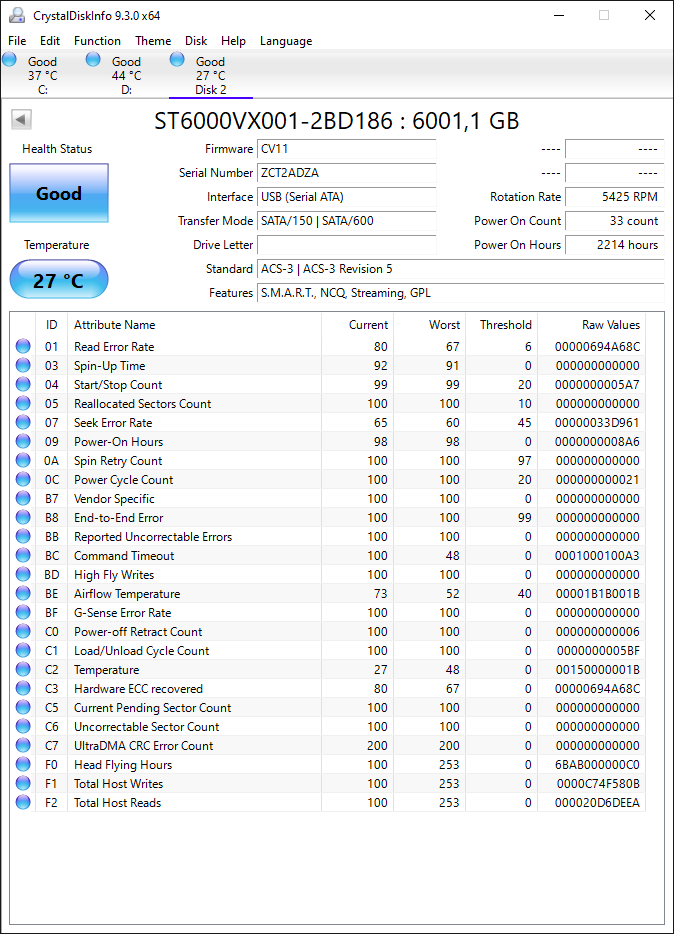Image resolution: width=674 pixels, height=934 pixels.
Task: Select the Current Pending Sector Count row
Action: [x=327, y=708]
